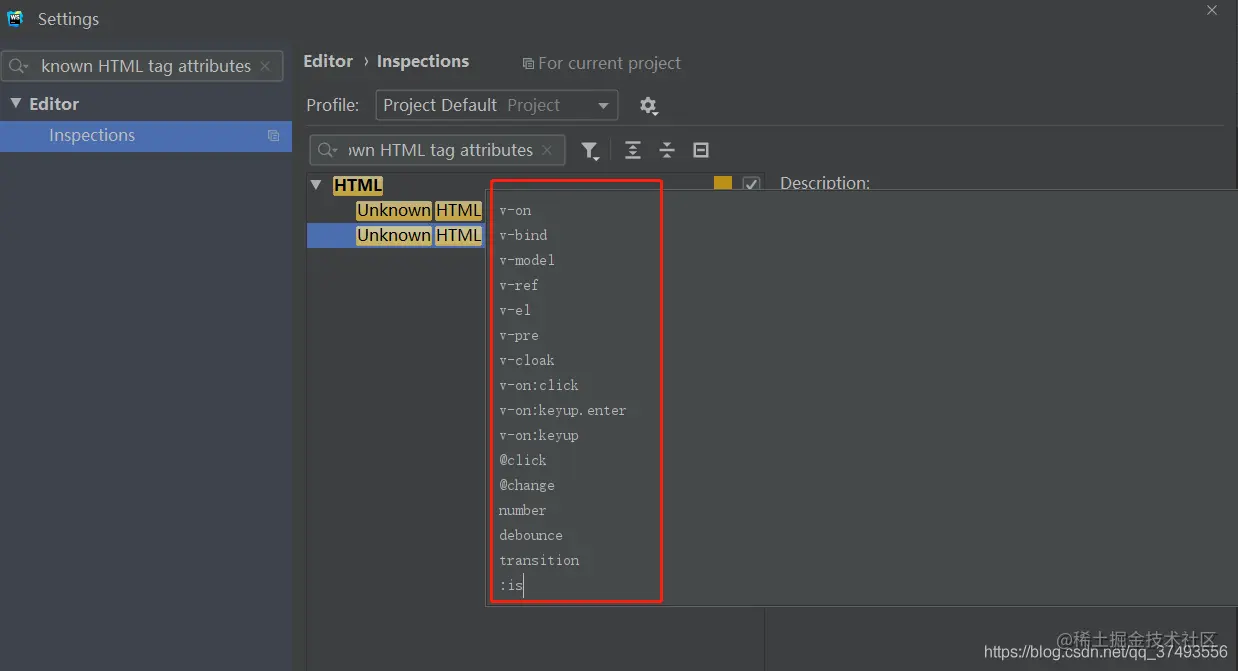The height and width of the screenshot is (671, 1238).
Task: Focus the left settings search field
Action: (x=142, y=66)
